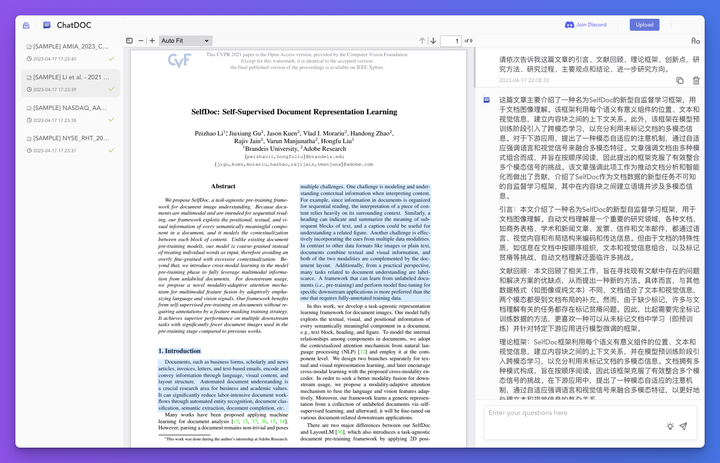
Task: Click the PDF viewer vertical scrollbar
Action: pyautogui.click(x=474, y=67)
